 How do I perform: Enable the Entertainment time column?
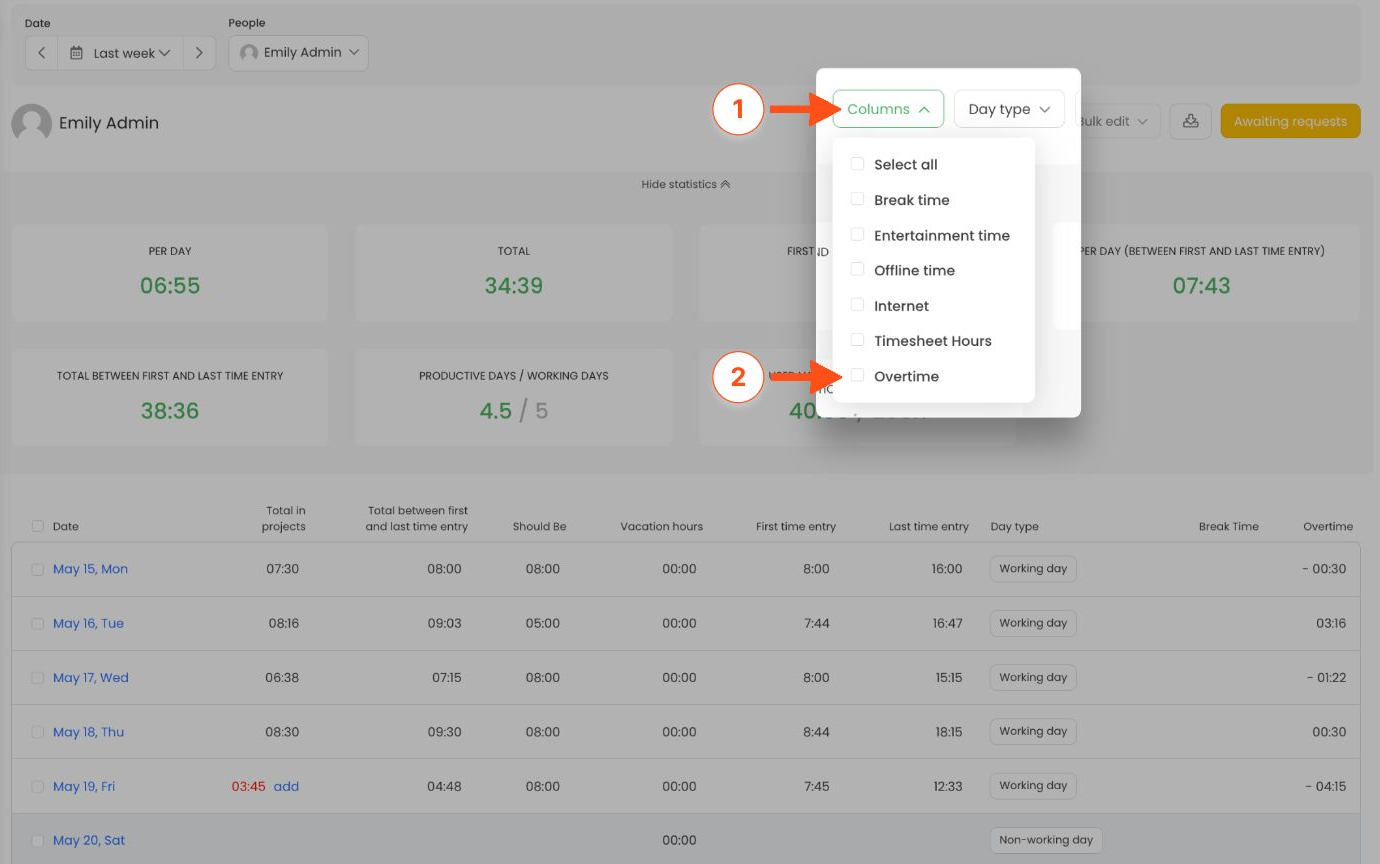click(857, 234)
